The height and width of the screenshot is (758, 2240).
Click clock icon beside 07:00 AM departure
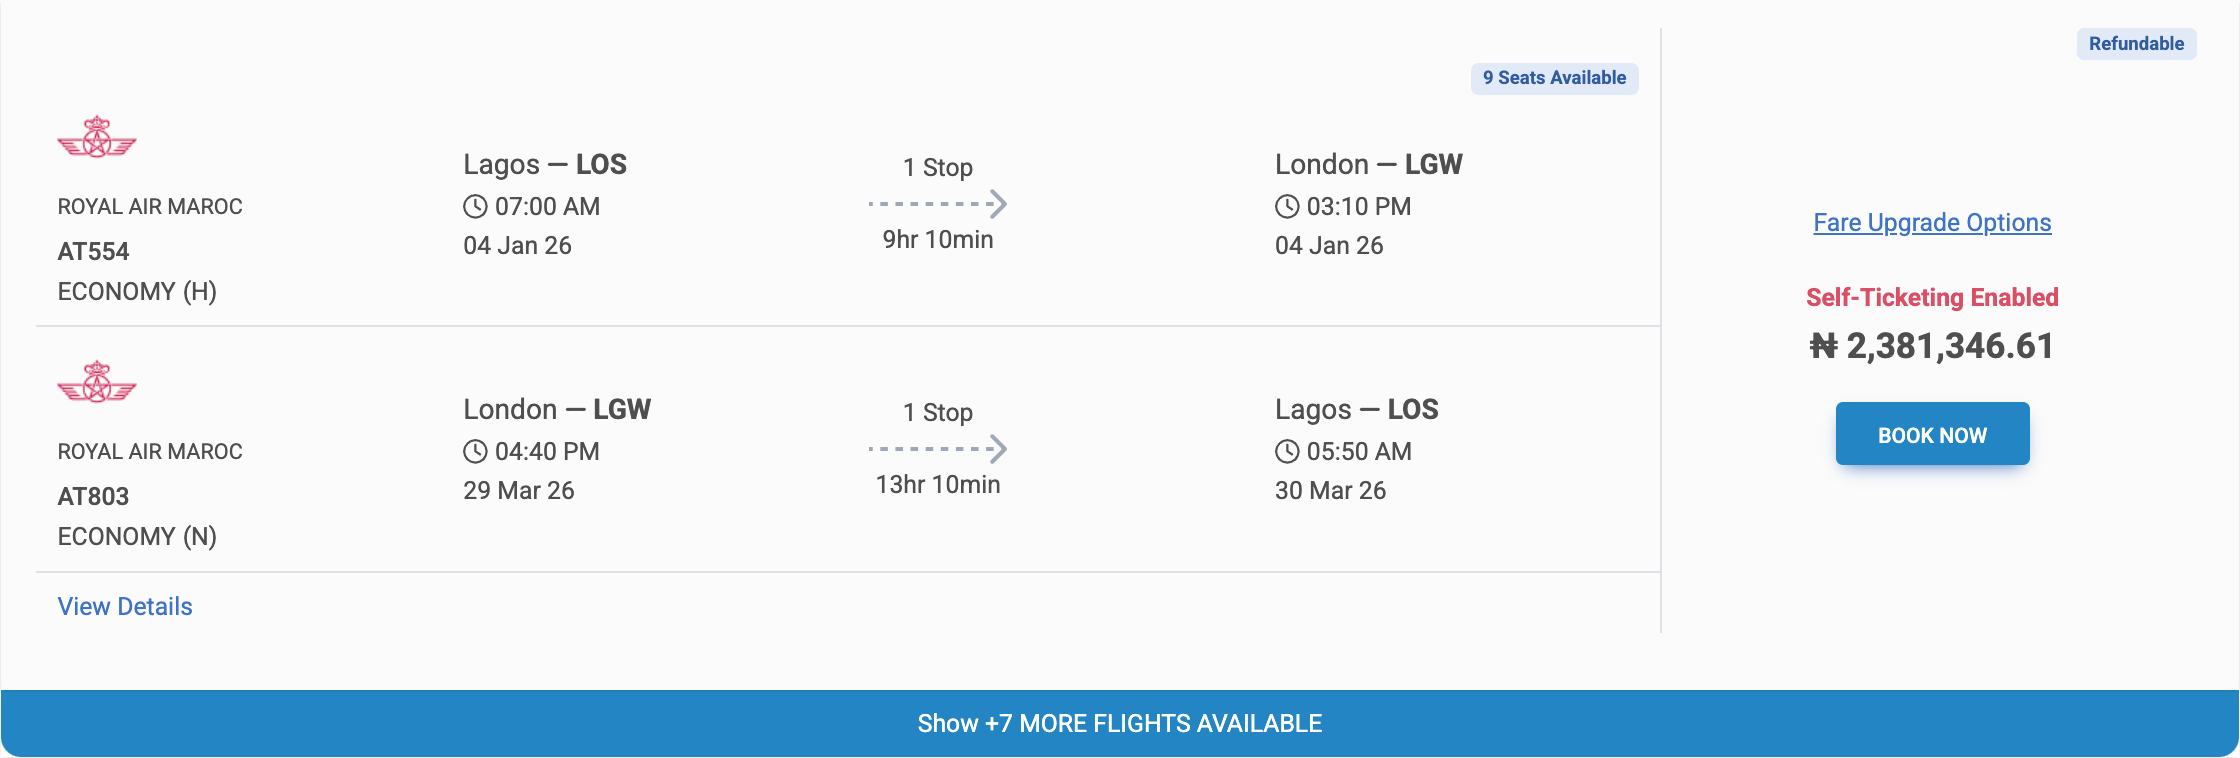(x=475, y=207)
